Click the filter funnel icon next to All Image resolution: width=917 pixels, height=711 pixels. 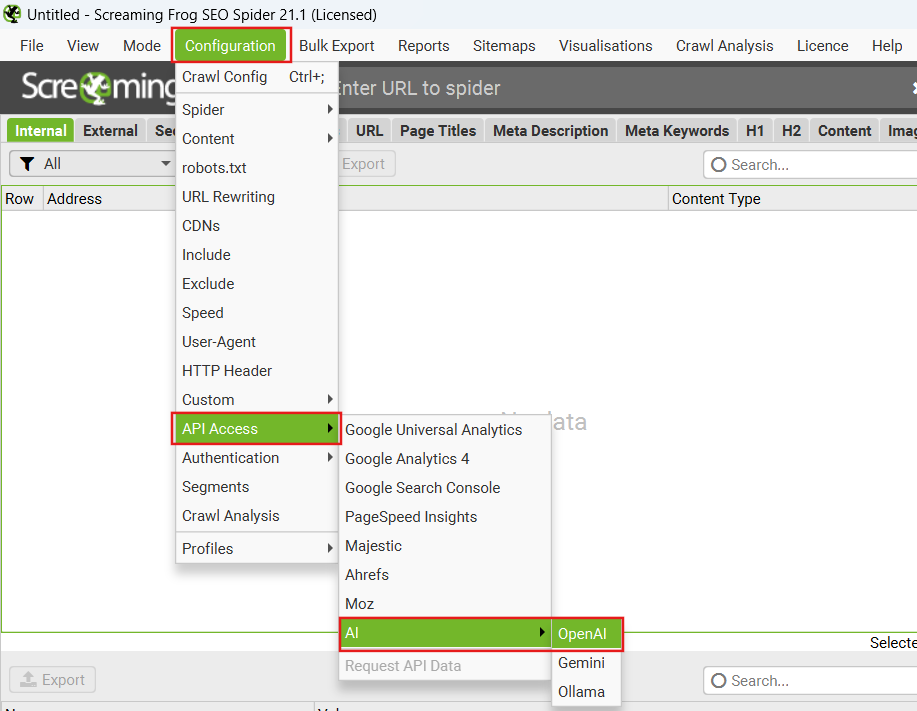[x=27, y=164]
